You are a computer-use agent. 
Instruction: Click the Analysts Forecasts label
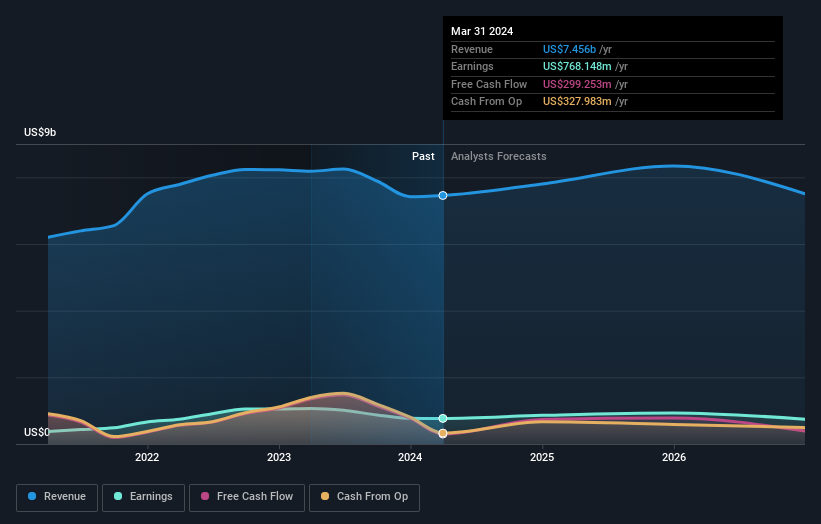[498, 156]
